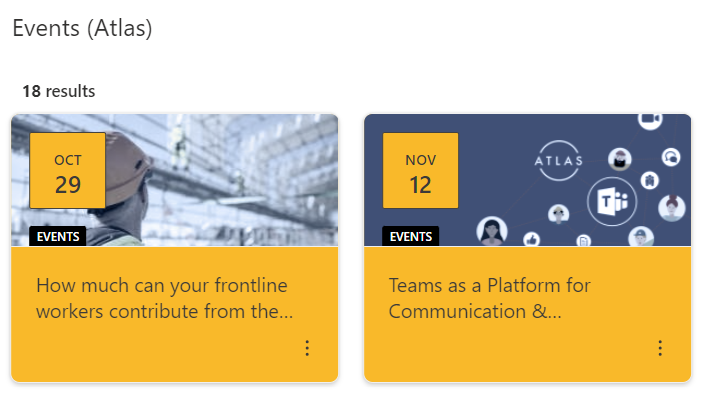Image resolution: width=704 pixels, height=397 pixels.
Task: Open 'Teams as a Platform for Communication' event
Action: tap(489, 298)
